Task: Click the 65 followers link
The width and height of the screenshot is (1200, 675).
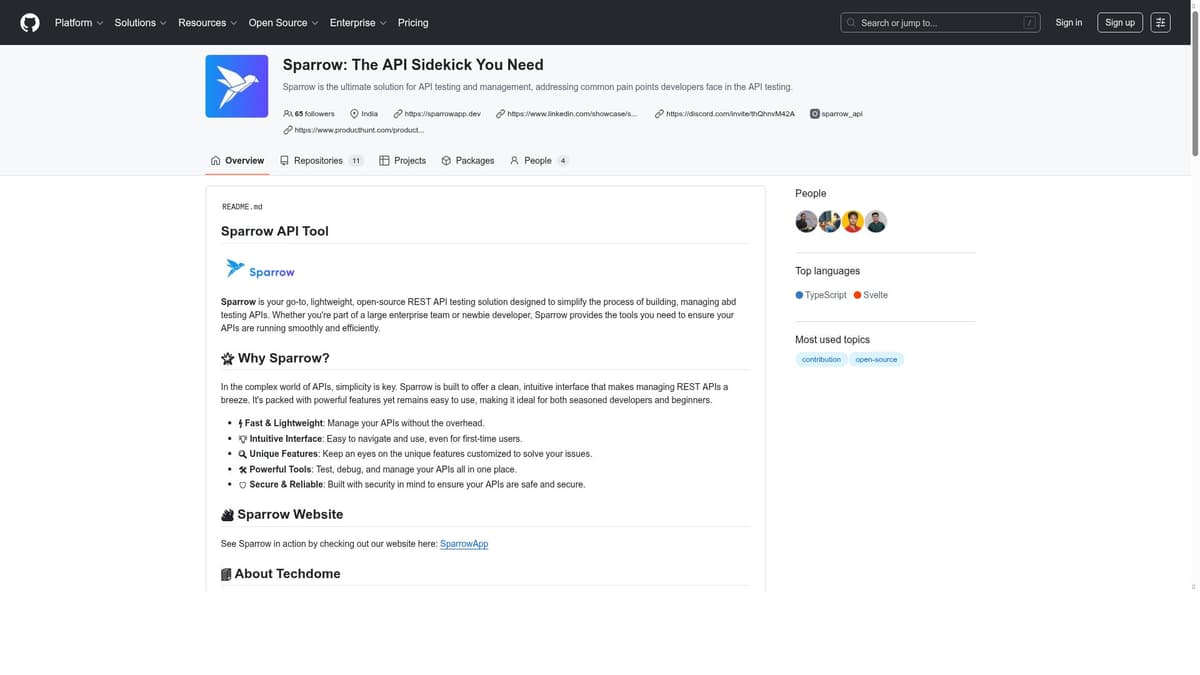Action: [309, 114]
